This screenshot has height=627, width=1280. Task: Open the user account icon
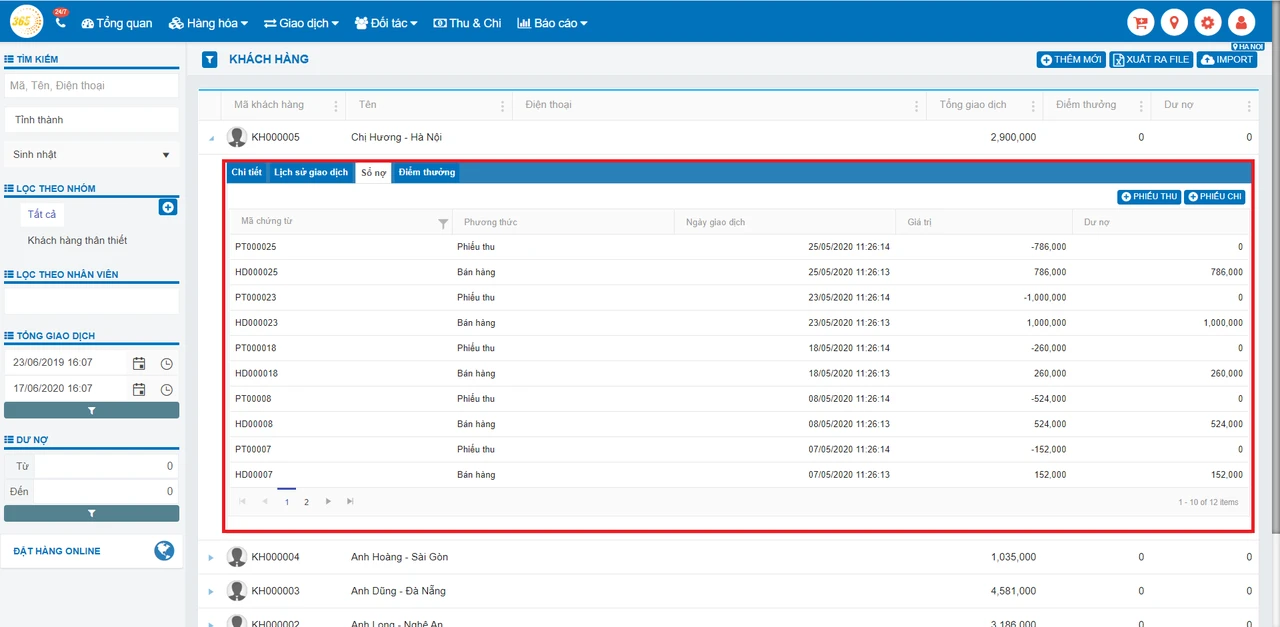point(1241,22)
